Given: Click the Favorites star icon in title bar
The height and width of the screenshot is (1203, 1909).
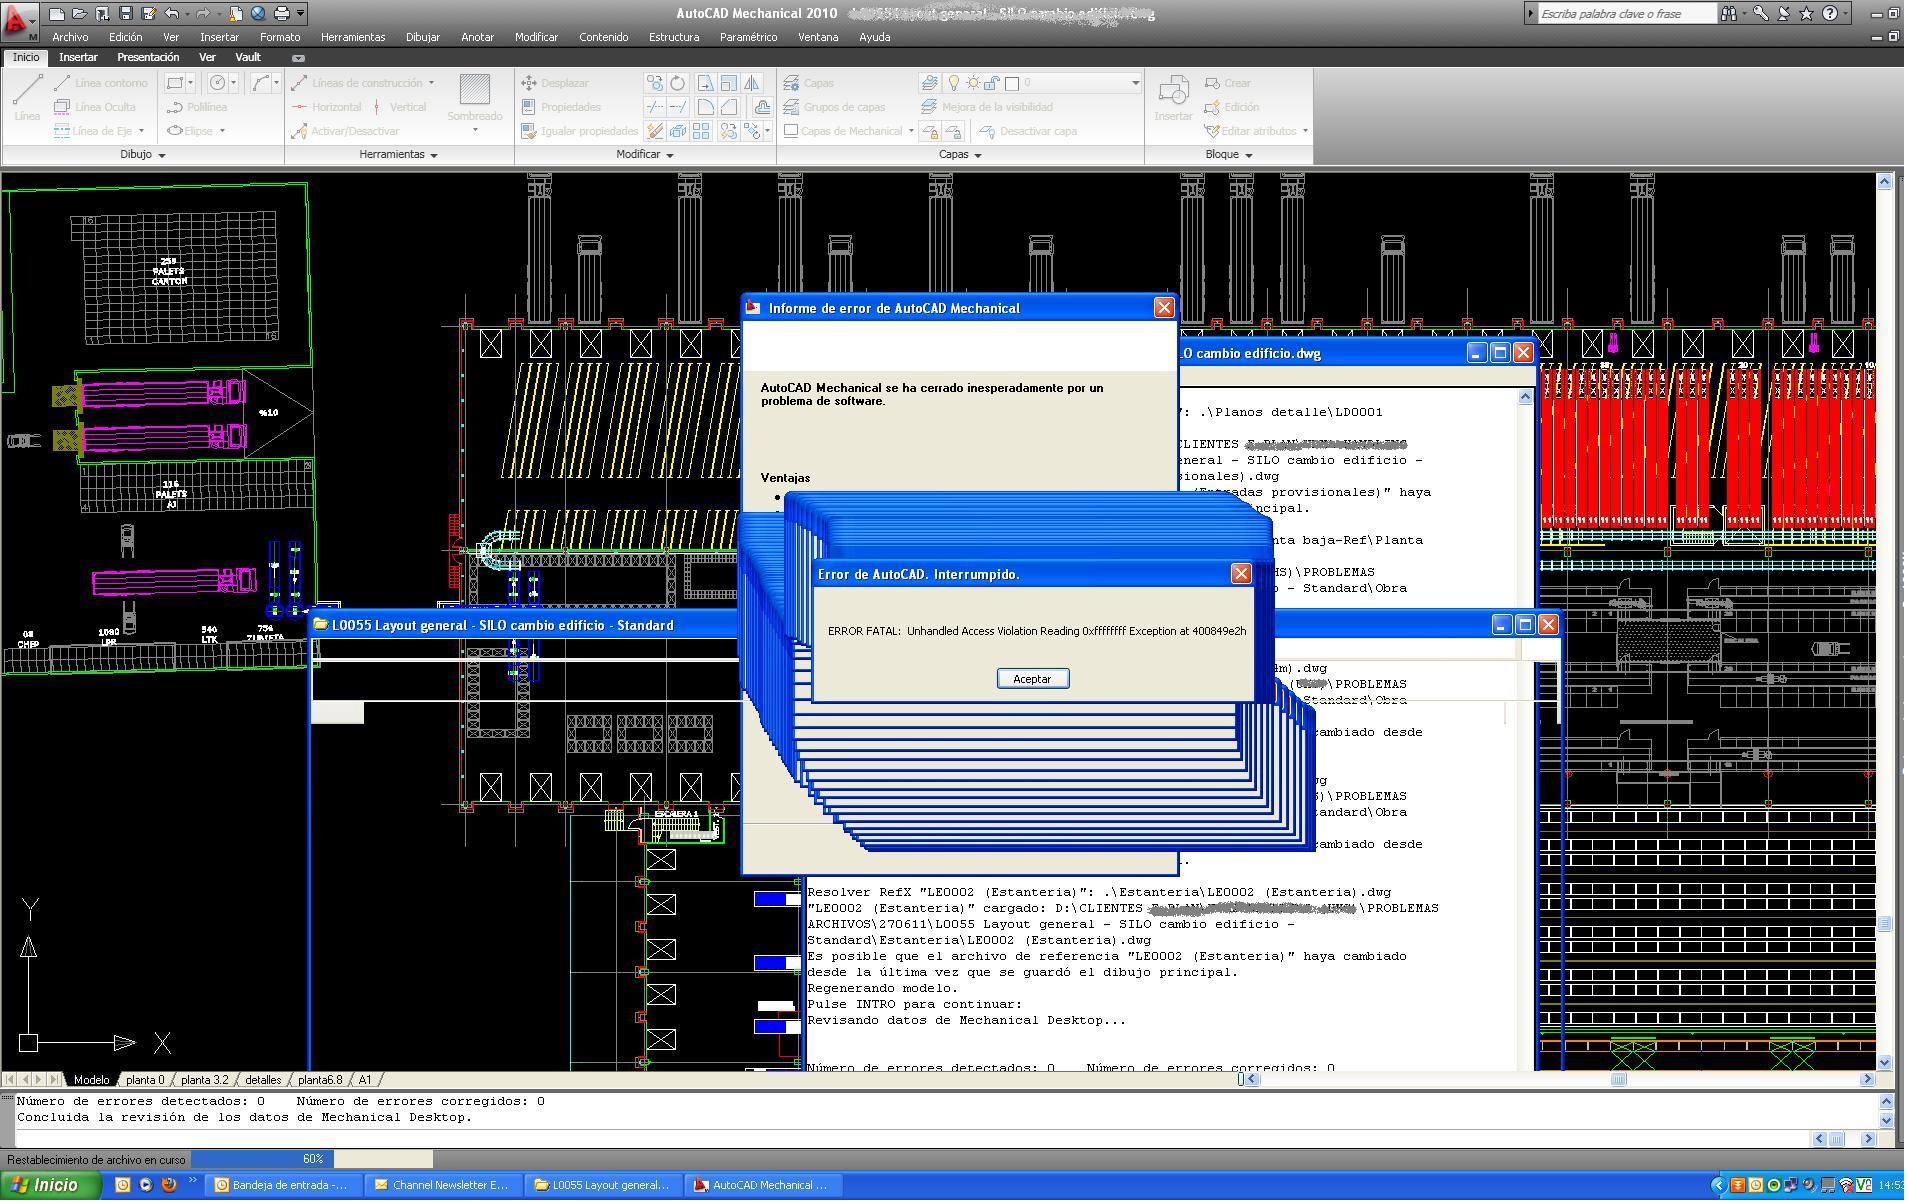Looking at the screenshot, I should 1806,14.
